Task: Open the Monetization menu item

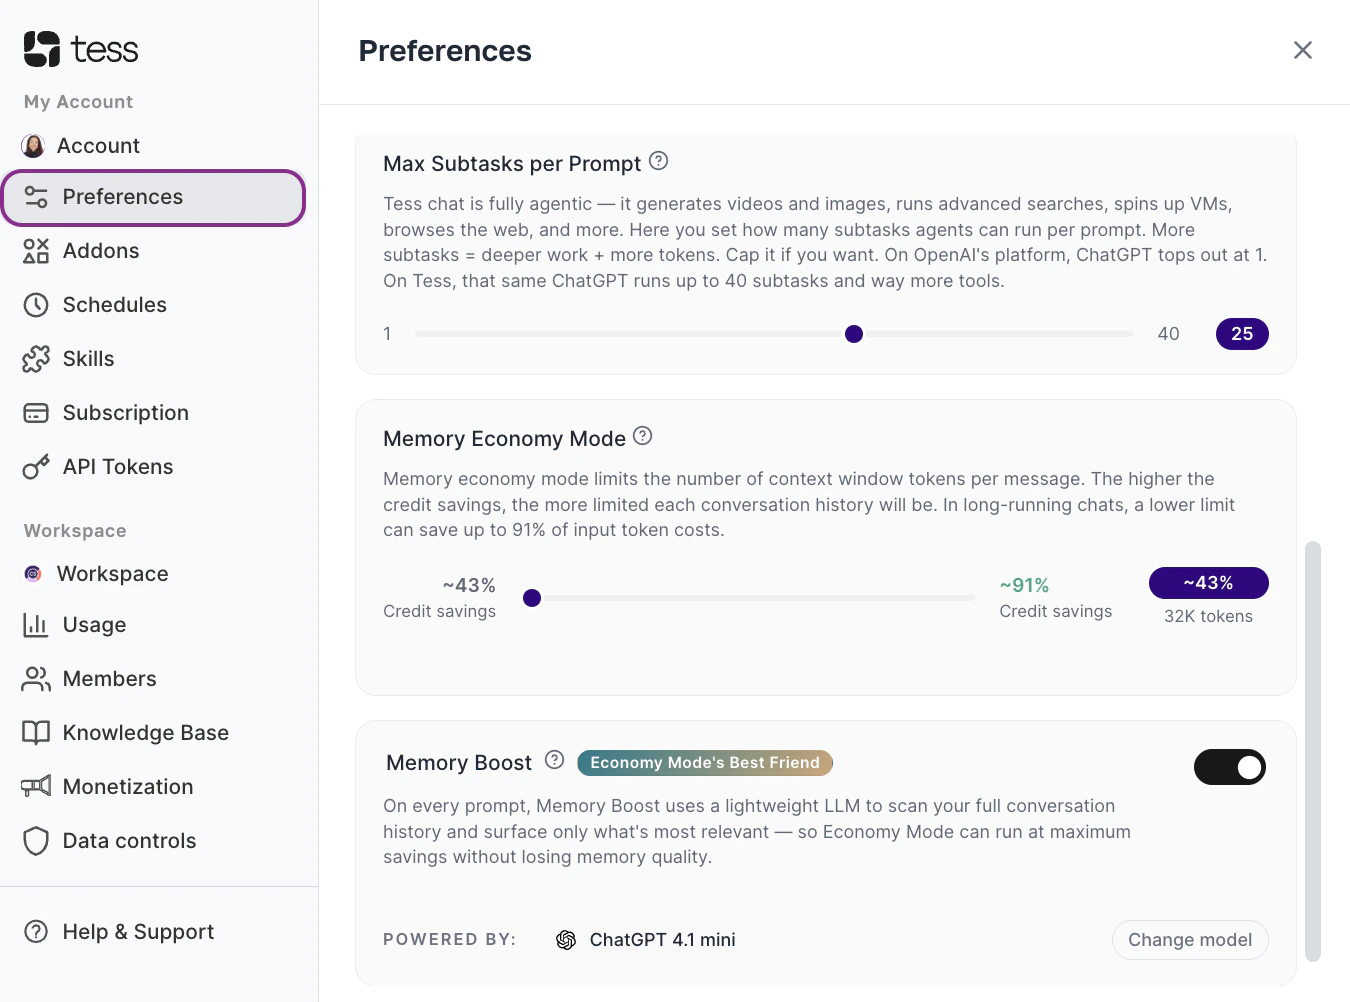Action: 127,787
